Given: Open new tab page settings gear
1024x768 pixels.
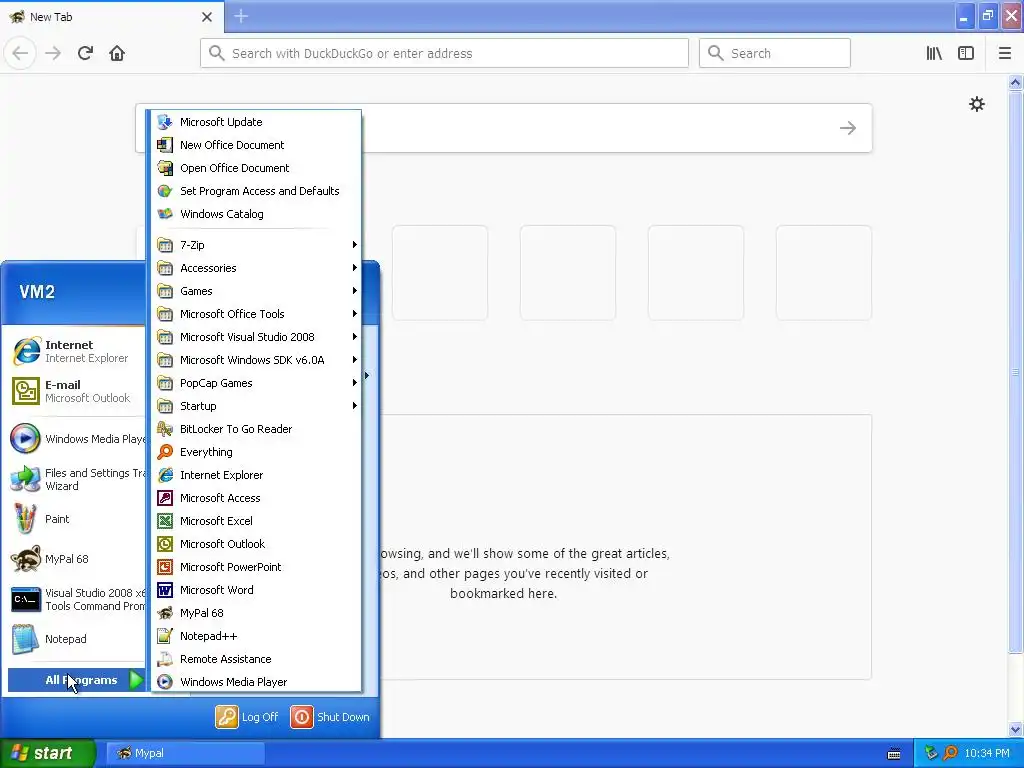Looking at the screenshot, I should click(976, 104).
